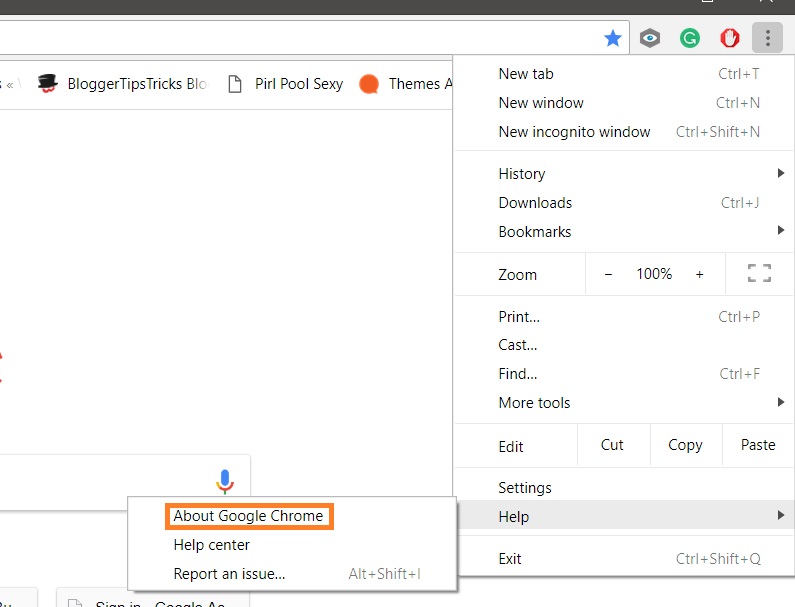
Task: Increase zoom with the plus button
Action: 699,274
